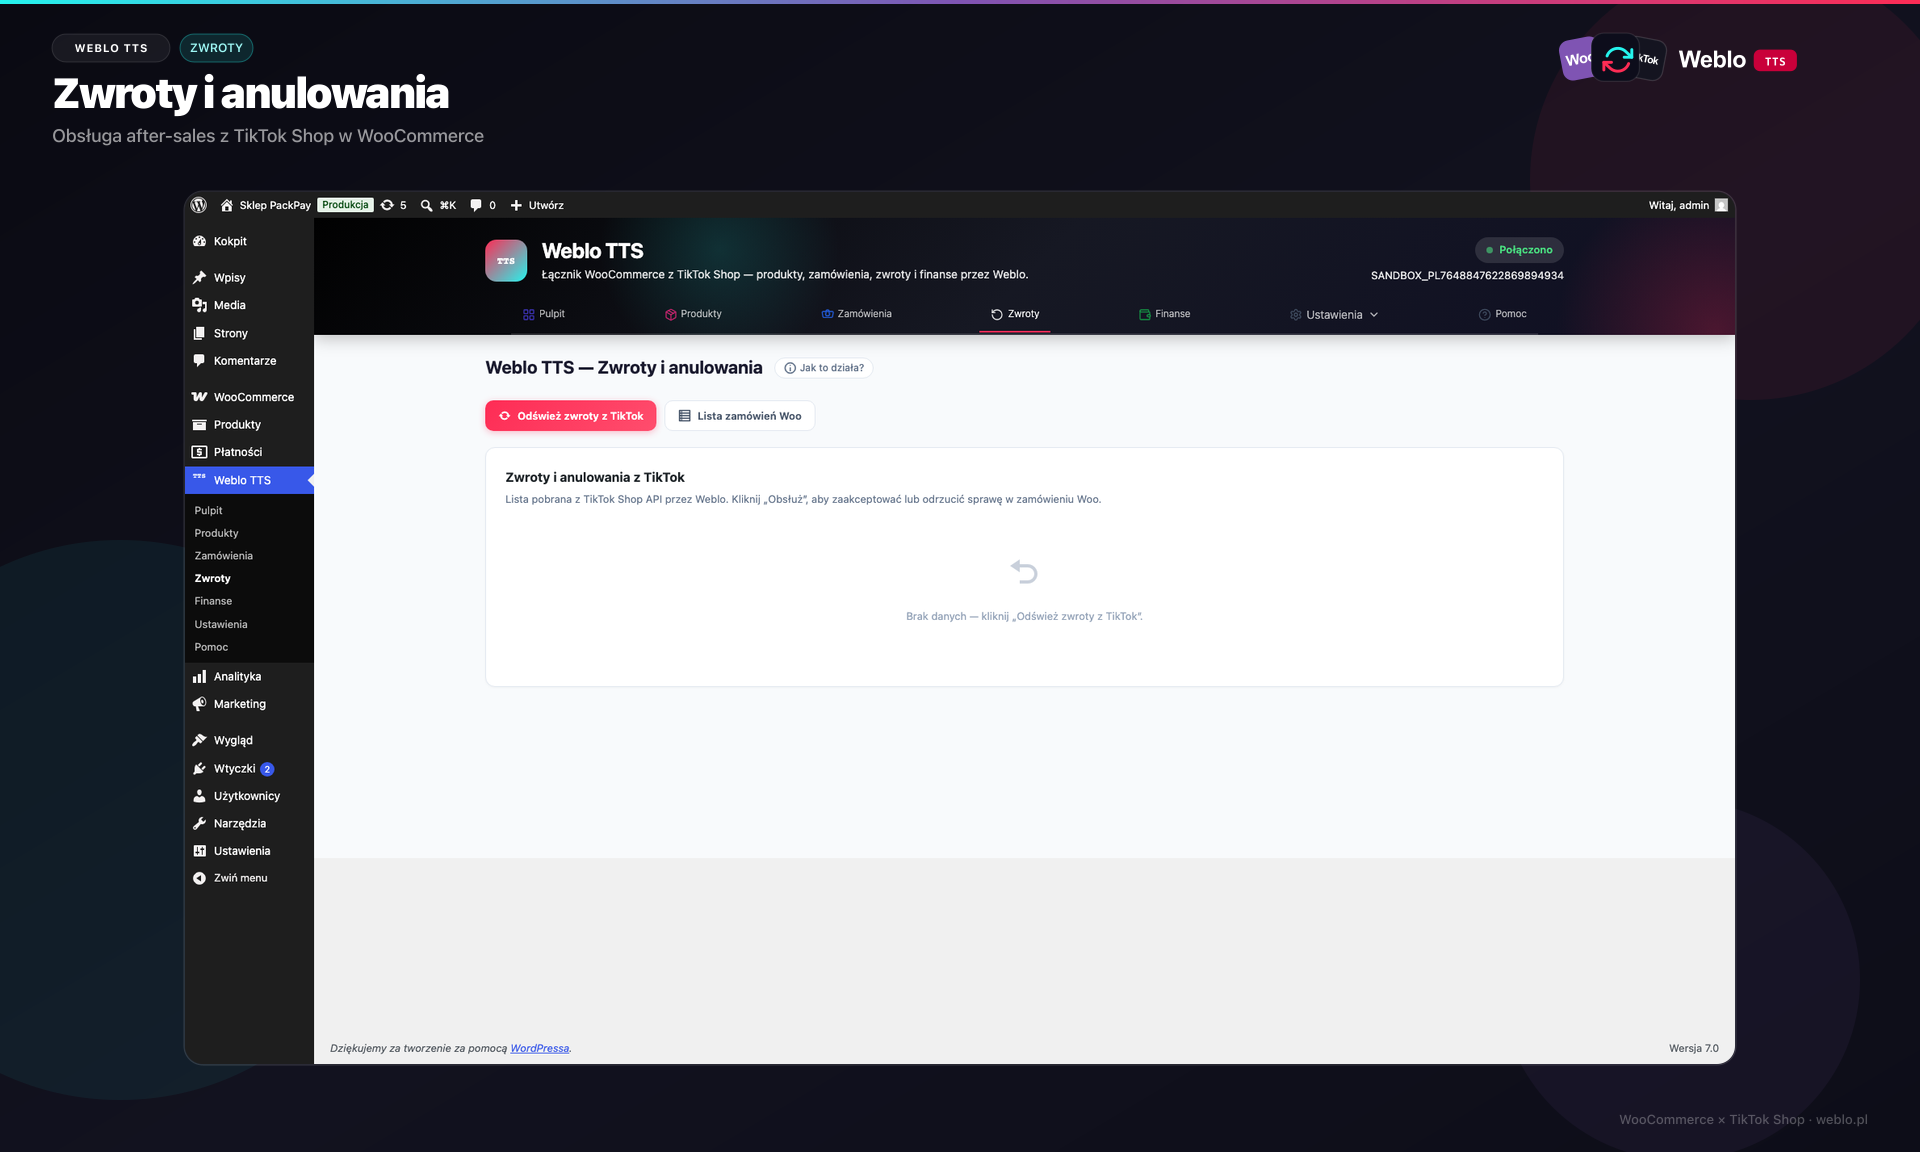Open the comments bubble icon in admin bar

pyautogui.click(x=476, y=205)
